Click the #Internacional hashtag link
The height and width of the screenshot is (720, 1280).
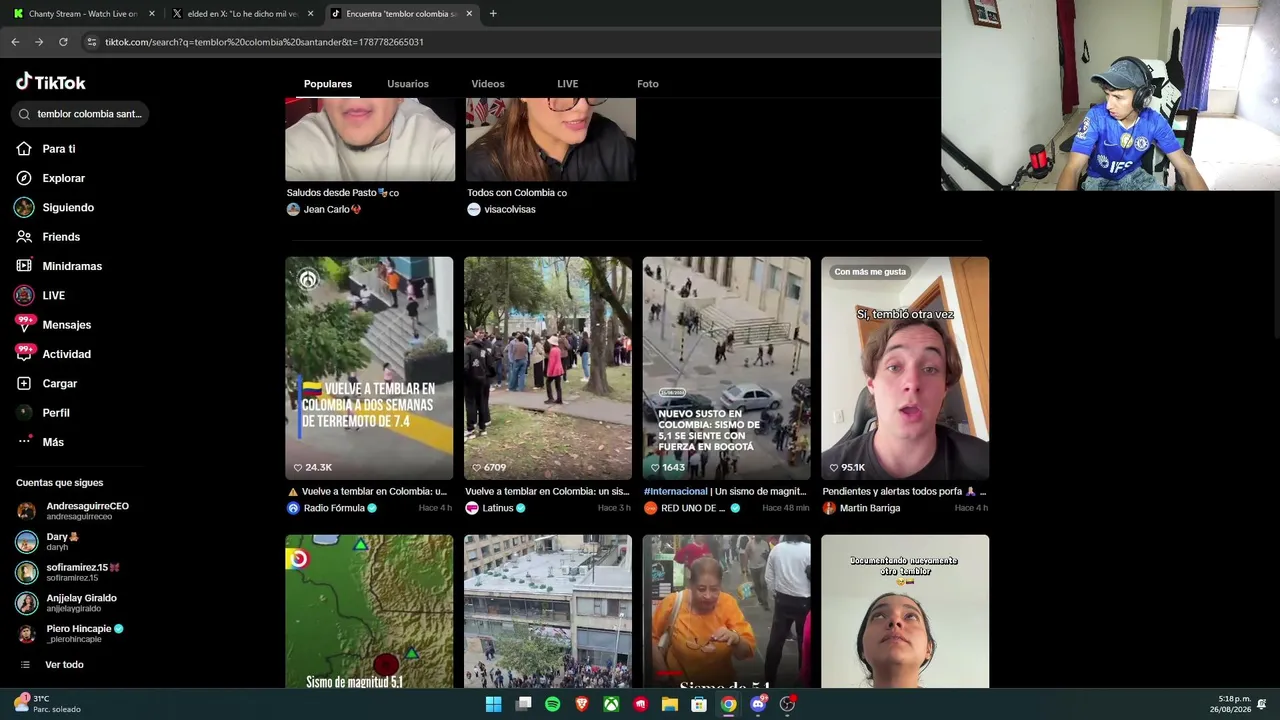[x=676, y=491]
